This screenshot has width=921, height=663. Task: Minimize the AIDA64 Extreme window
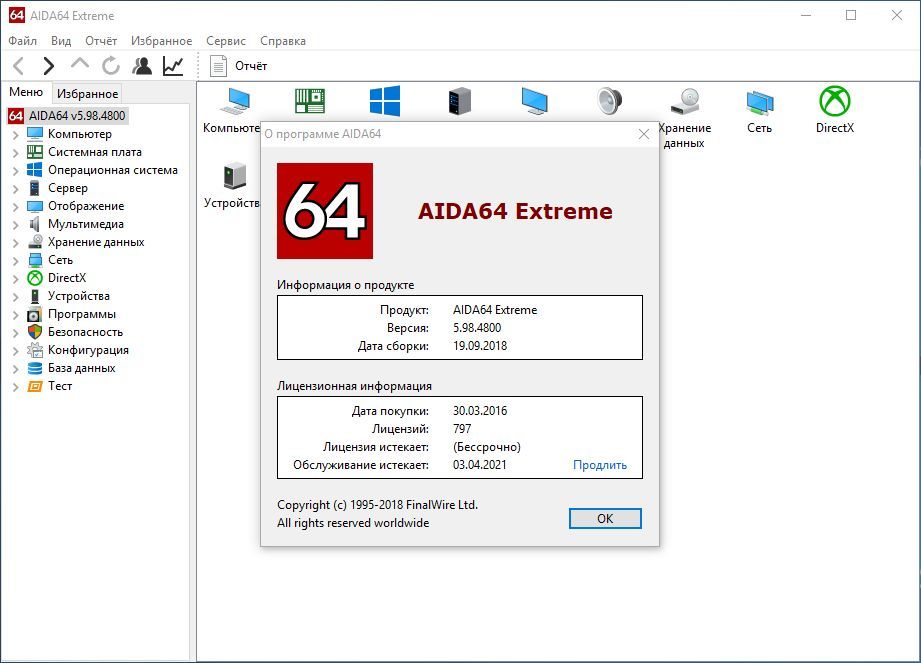click(x=806, y=16)
